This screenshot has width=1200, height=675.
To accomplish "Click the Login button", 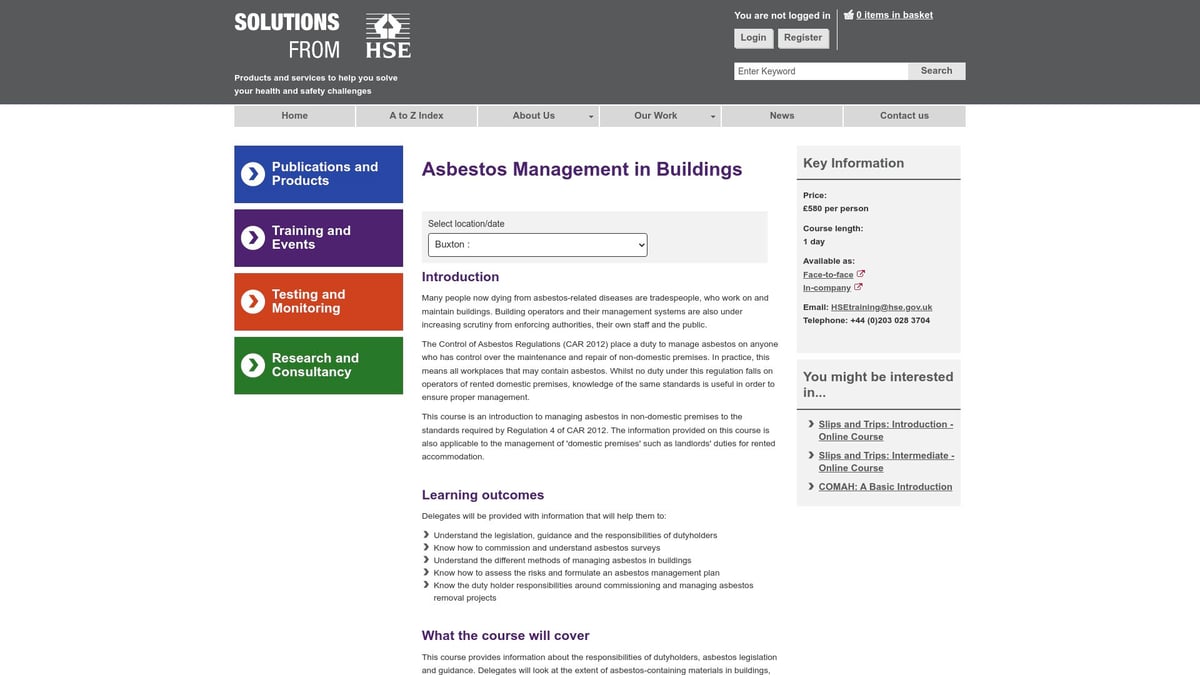I will click(x=753, y=38).
